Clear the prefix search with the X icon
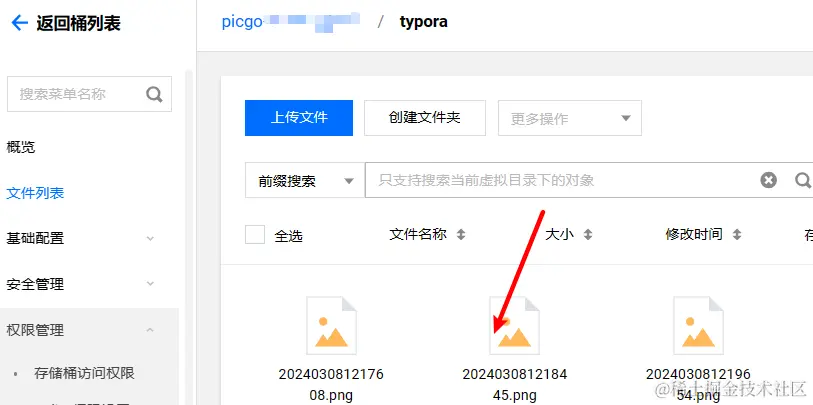The width and height of the screenshot is (813, 405). [768, 180]
